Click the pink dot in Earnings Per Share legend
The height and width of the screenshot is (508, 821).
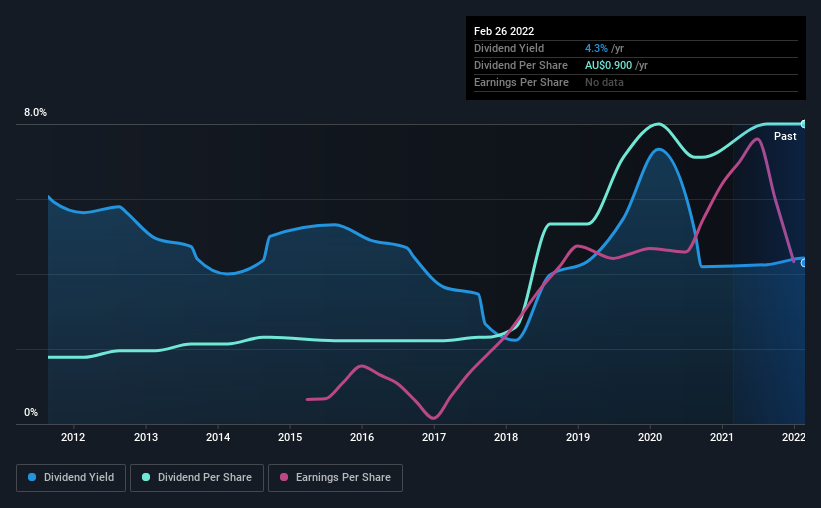click(284, 477)
